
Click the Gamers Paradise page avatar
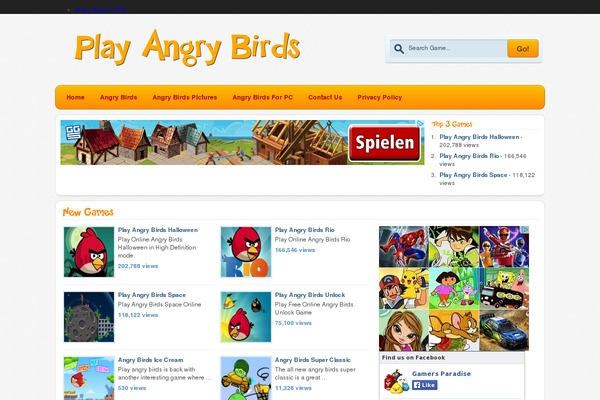[x=396, y=381]
